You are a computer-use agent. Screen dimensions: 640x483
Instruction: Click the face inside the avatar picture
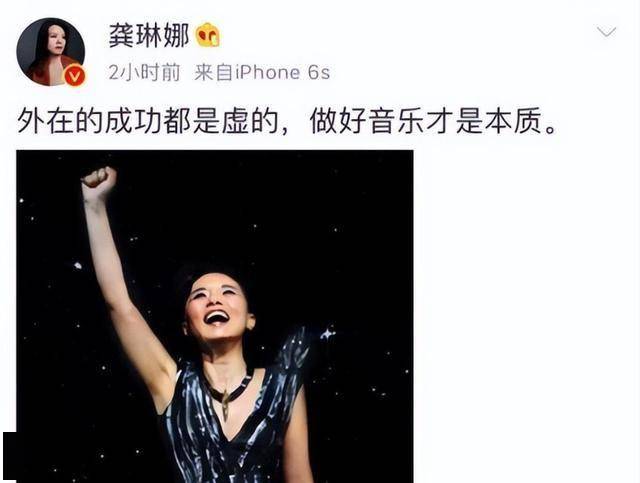[57, 40]
